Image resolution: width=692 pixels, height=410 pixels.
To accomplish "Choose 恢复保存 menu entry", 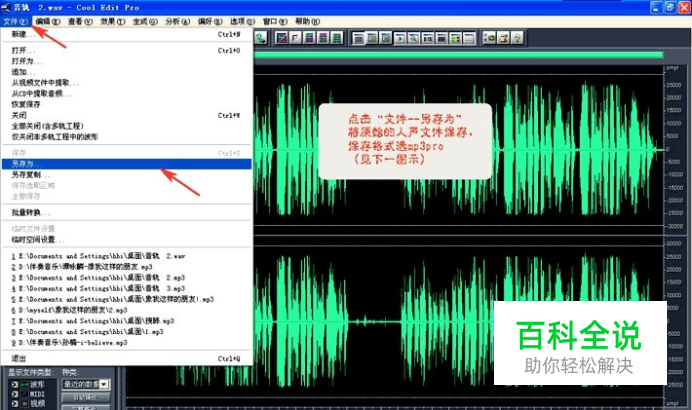I will pos(127,104).
